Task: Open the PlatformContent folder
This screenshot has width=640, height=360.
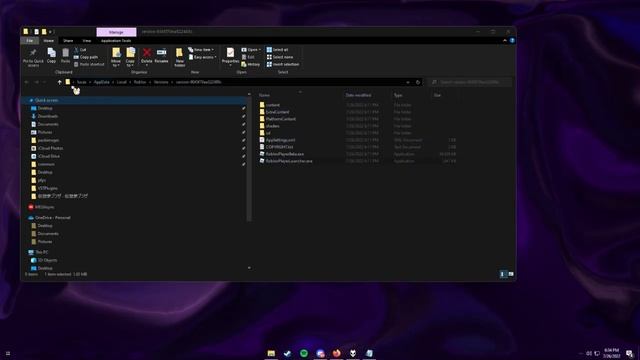Action: point(281,119)
